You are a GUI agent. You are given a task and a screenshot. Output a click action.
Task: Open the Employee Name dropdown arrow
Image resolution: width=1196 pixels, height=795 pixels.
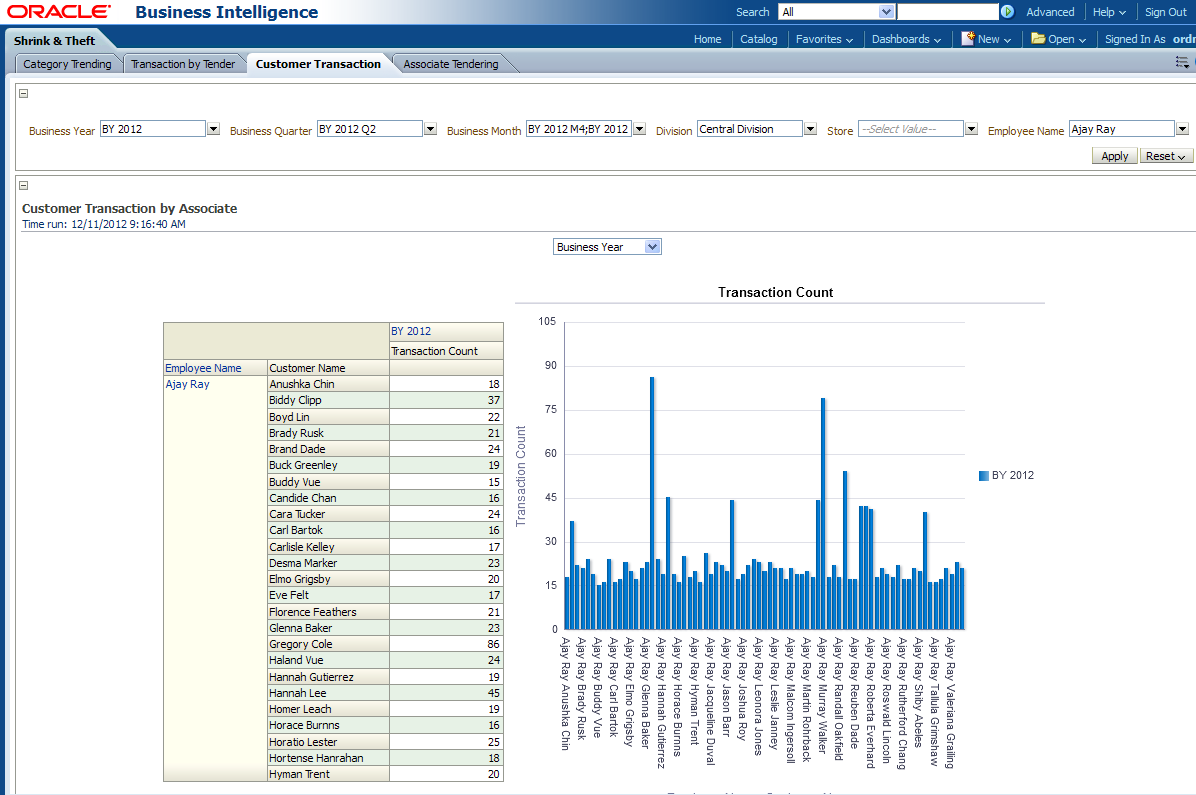click(x=1182, y=129)
